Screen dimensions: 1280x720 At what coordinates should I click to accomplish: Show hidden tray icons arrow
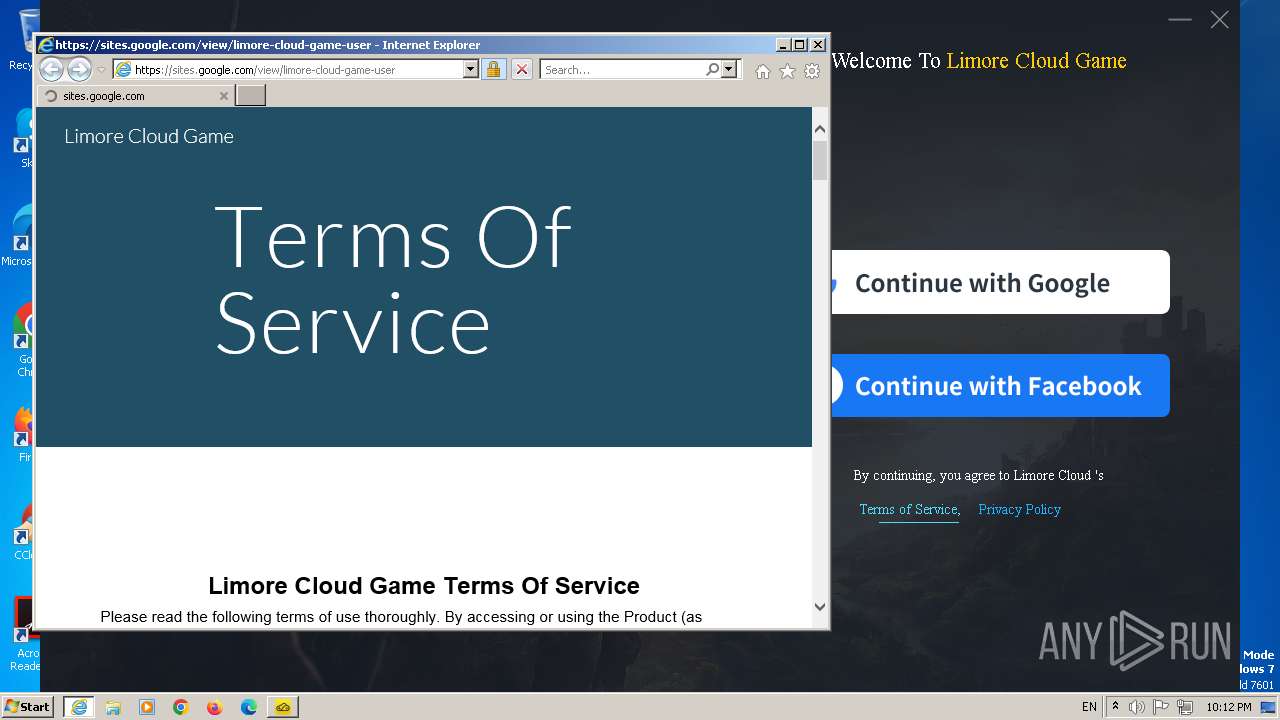click(x=1115, y=707)
